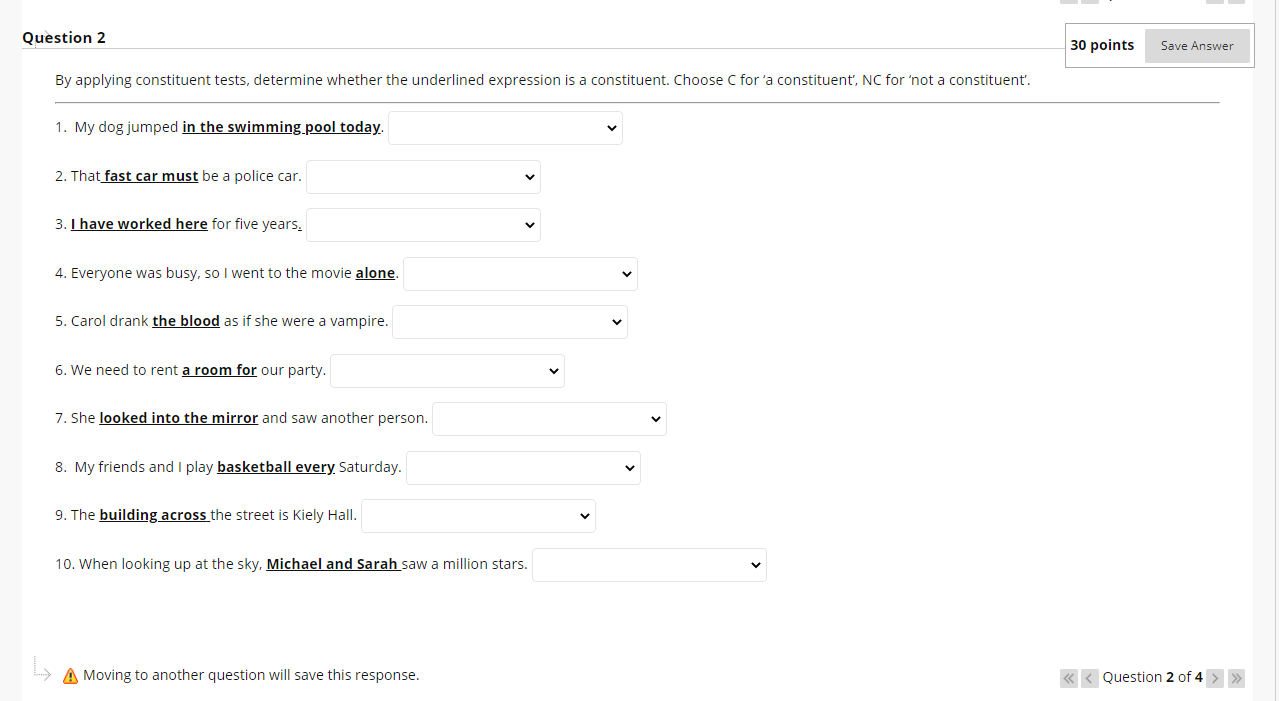The width and height of the screenshot is (1279, 701).
Task: Open dropdown for sentence 7 looked into mirror
Action: [x=549, y=419]
